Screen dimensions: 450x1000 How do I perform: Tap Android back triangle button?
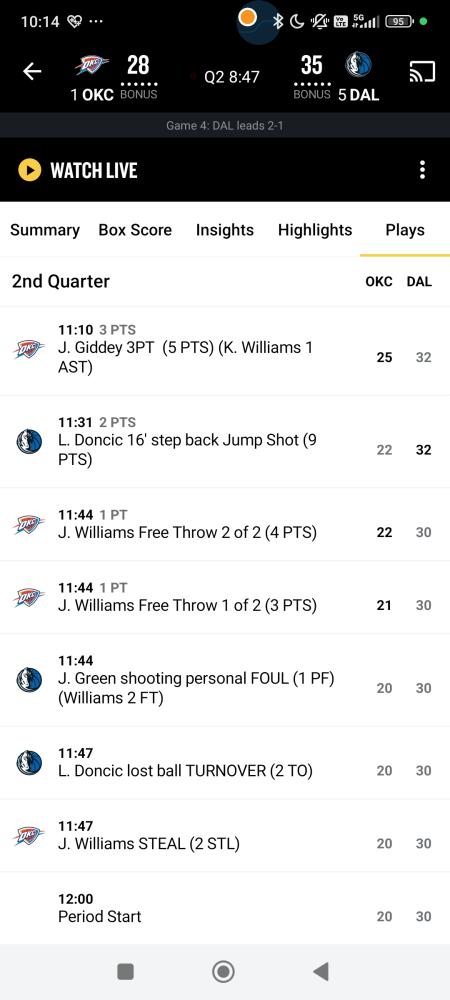(321, 971)
